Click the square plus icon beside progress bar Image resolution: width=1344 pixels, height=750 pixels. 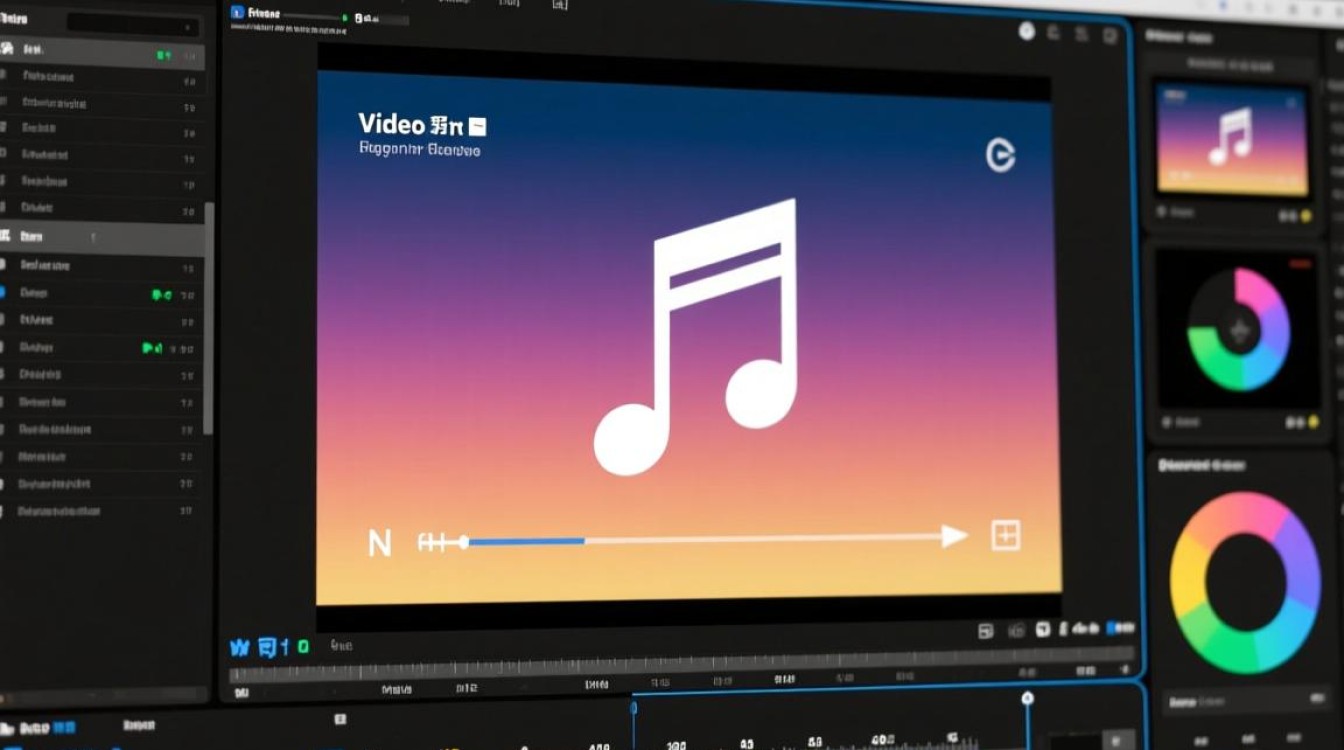tap(1005, 536)
